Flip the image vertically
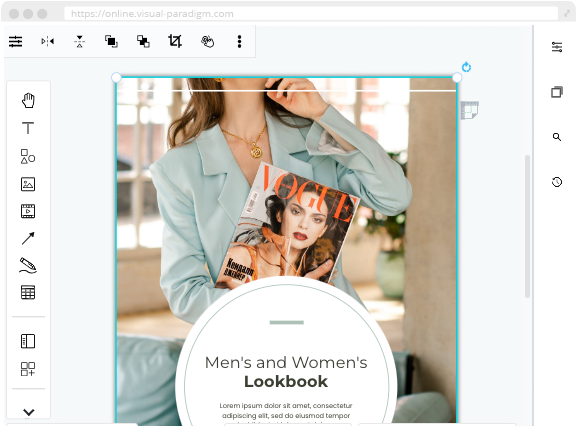 [79, 41]
